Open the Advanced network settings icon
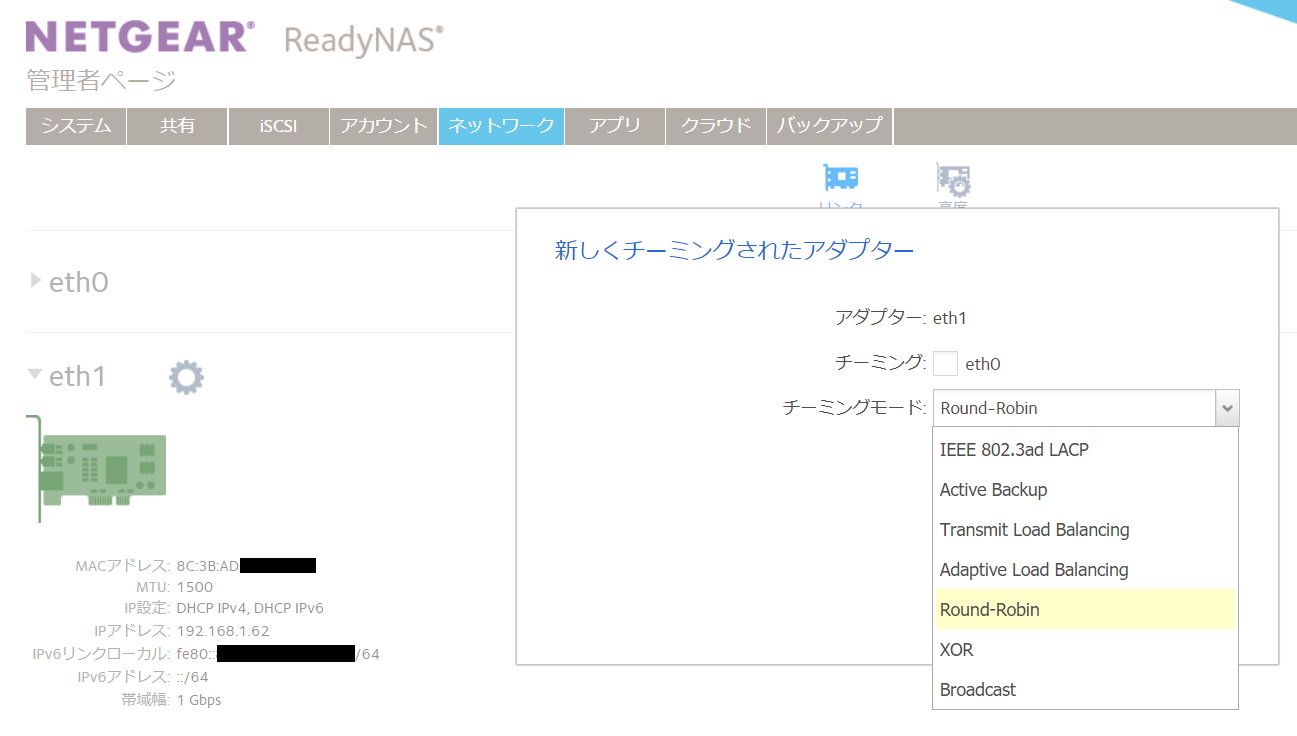 [x=953, y=180]
